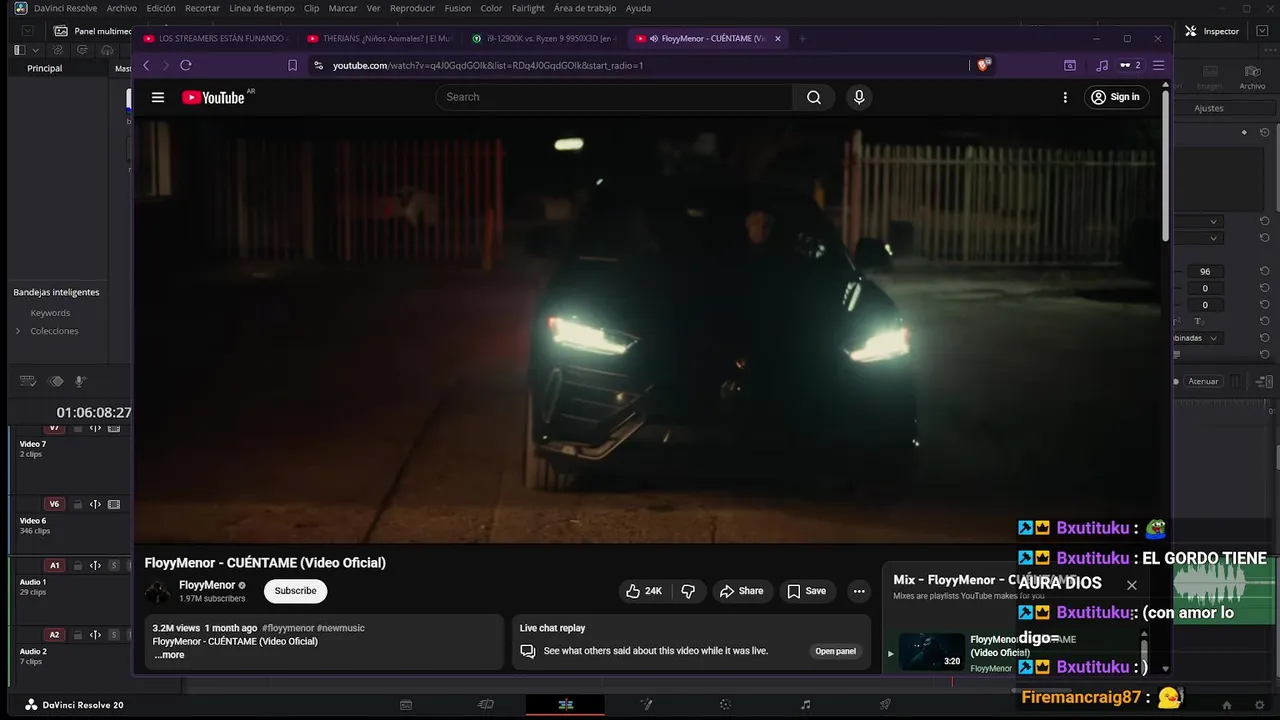Image resolution: width=1280 pixels, height=720 pixels.
Task: Save the video to a playlist
Action: tap(806, 591)
